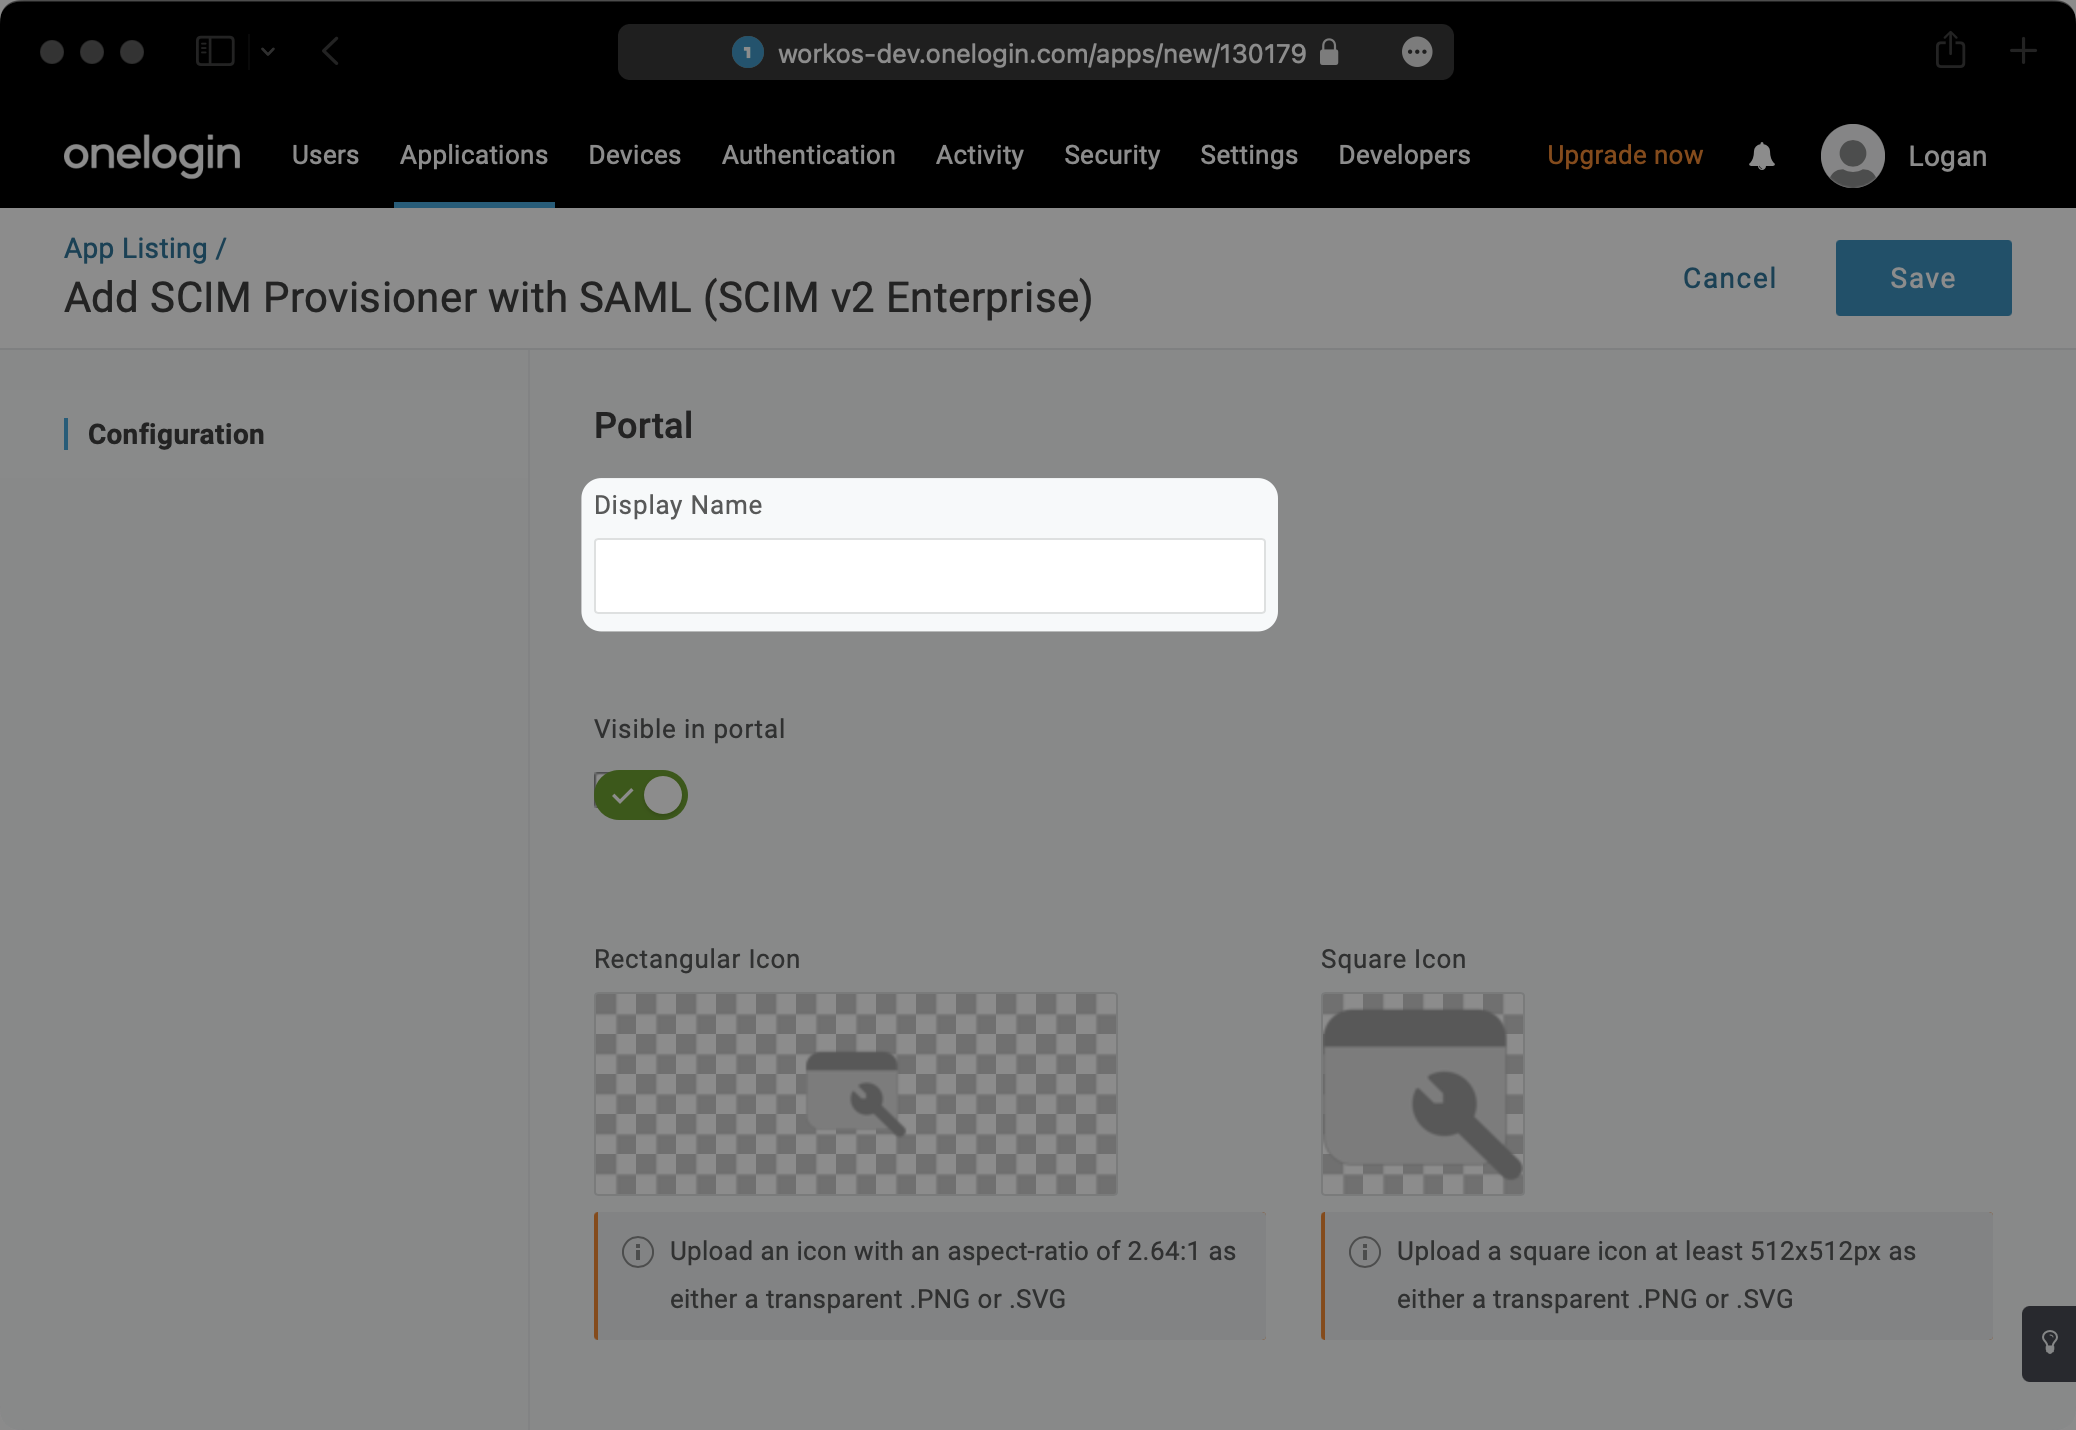Click the Square Icon upload placeholder
This screenshot has height=1430, width=2076.
[x=1421, y=1094]
